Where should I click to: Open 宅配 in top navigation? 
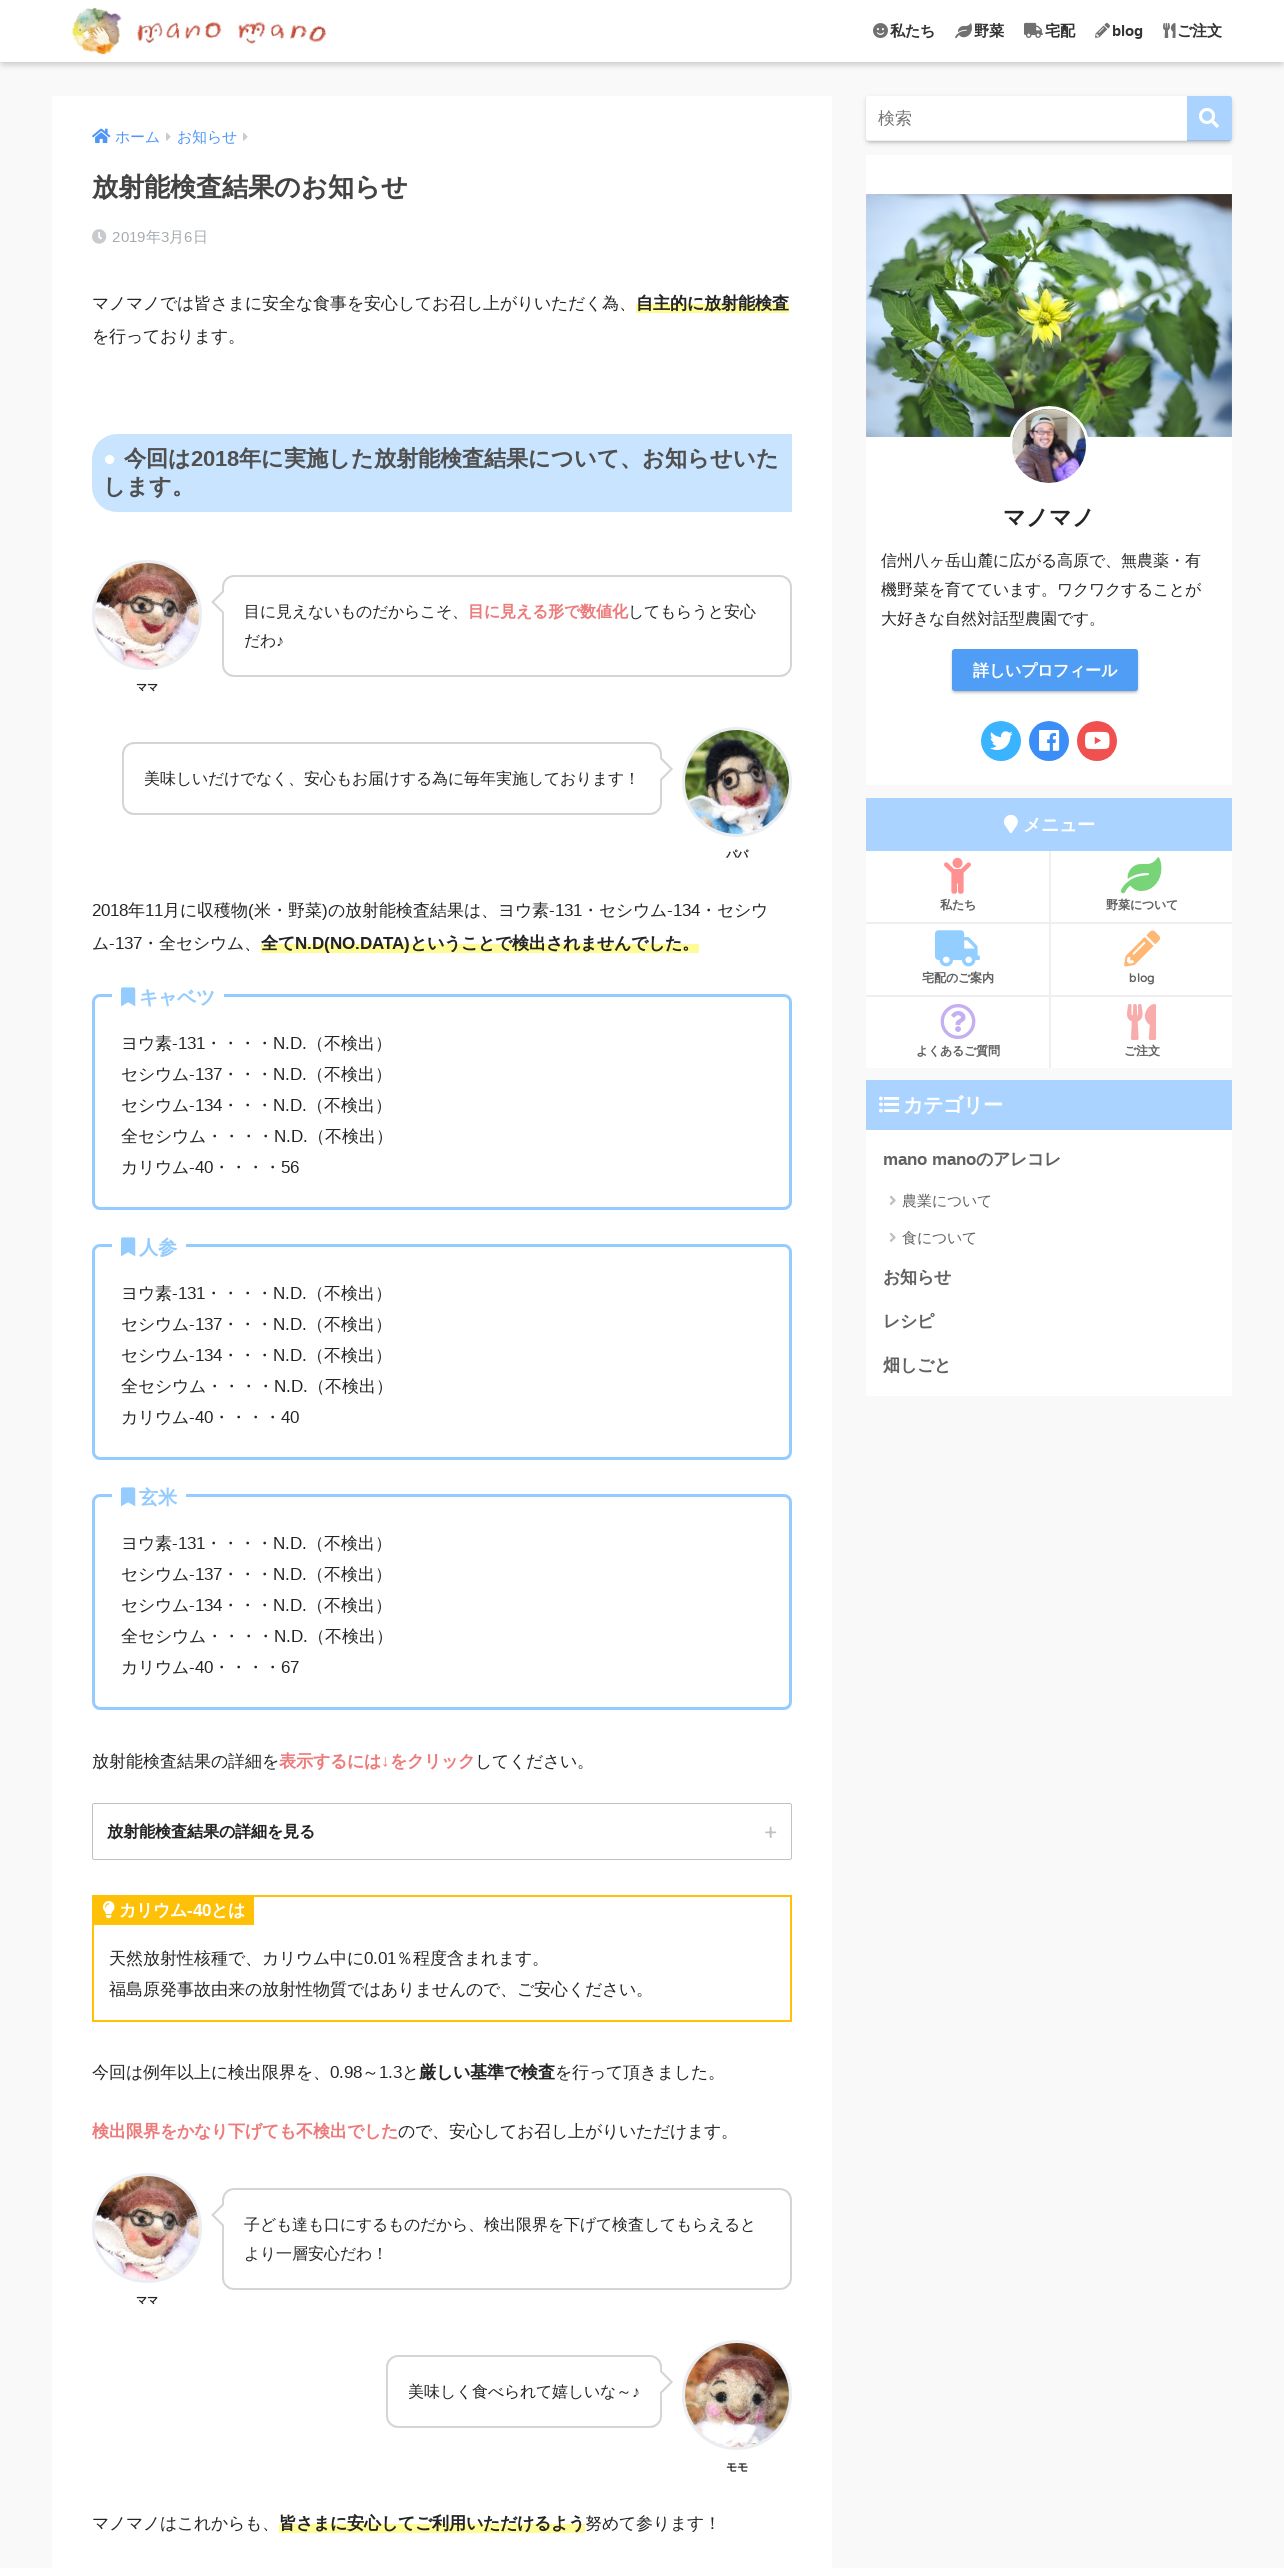point(1049,31)
